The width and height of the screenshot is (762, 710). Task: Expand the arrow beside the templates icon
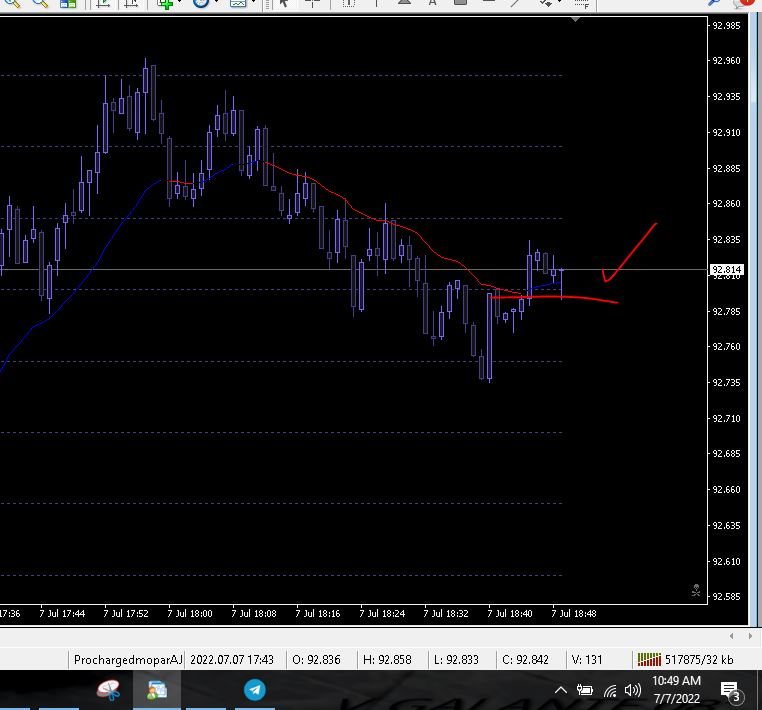(x=254, y=2)
